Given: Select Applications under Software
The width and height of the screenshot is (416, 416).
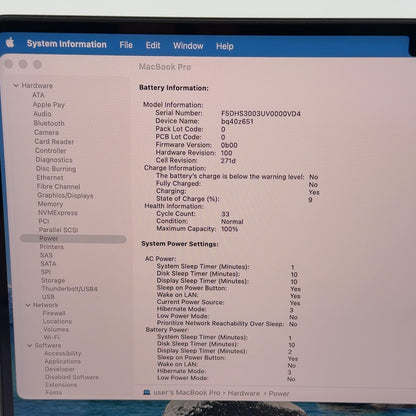Looking at the screenshot, I should [63, 361].
